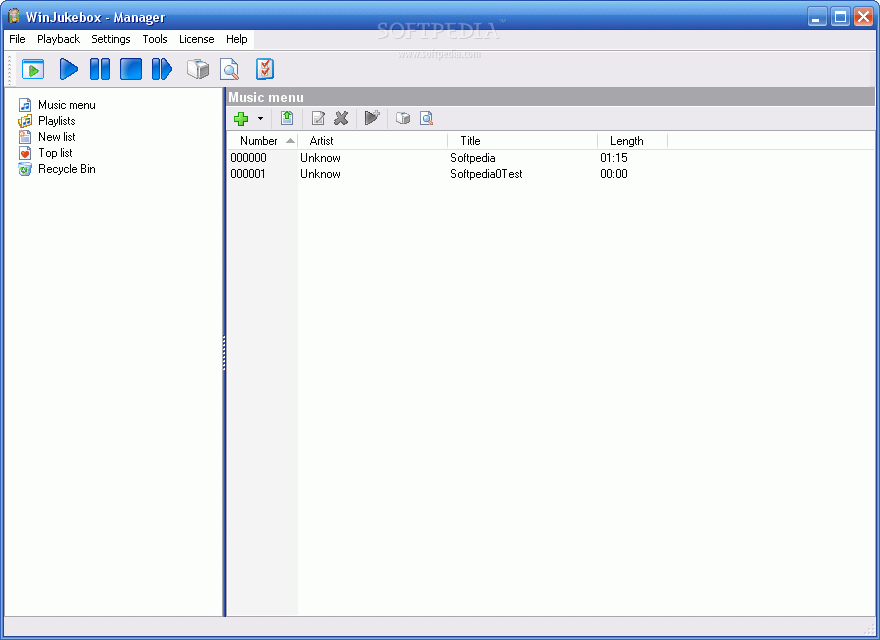Print the list from the Music menu toolbar

click(x=403, y=118)
